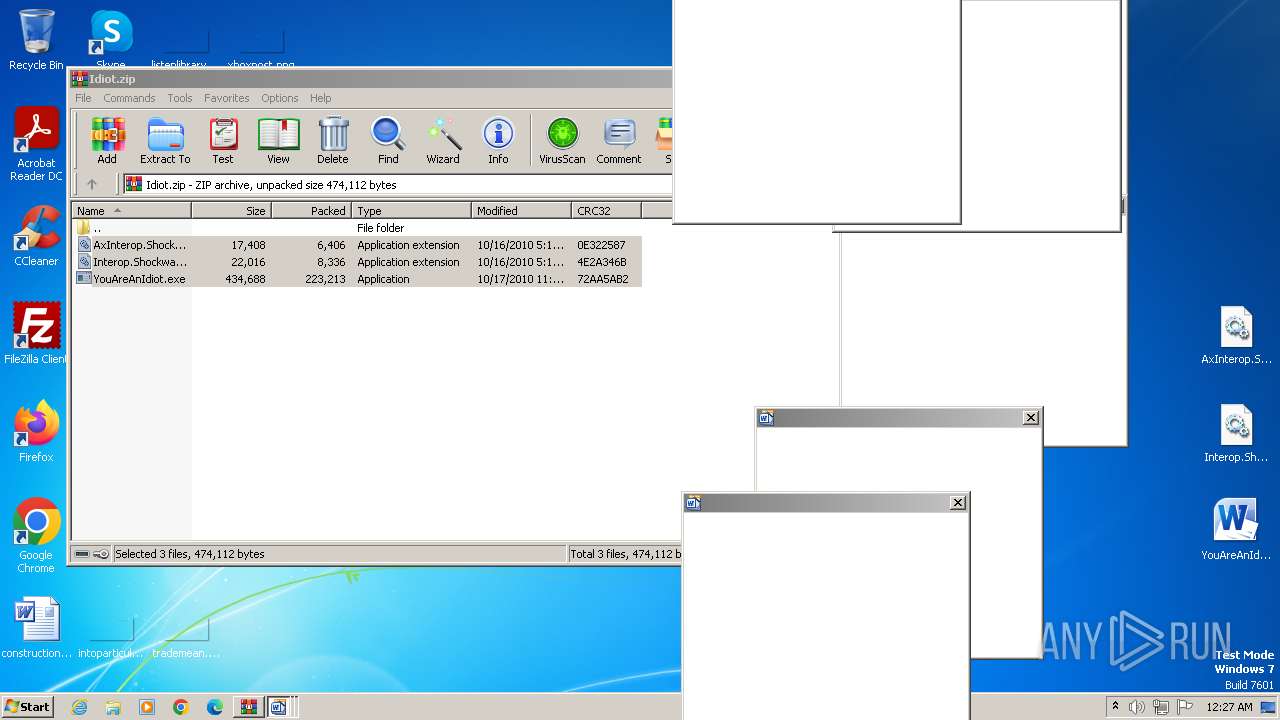
Task: Close the upper popup window with X
Action: (x=1031, y=418)
